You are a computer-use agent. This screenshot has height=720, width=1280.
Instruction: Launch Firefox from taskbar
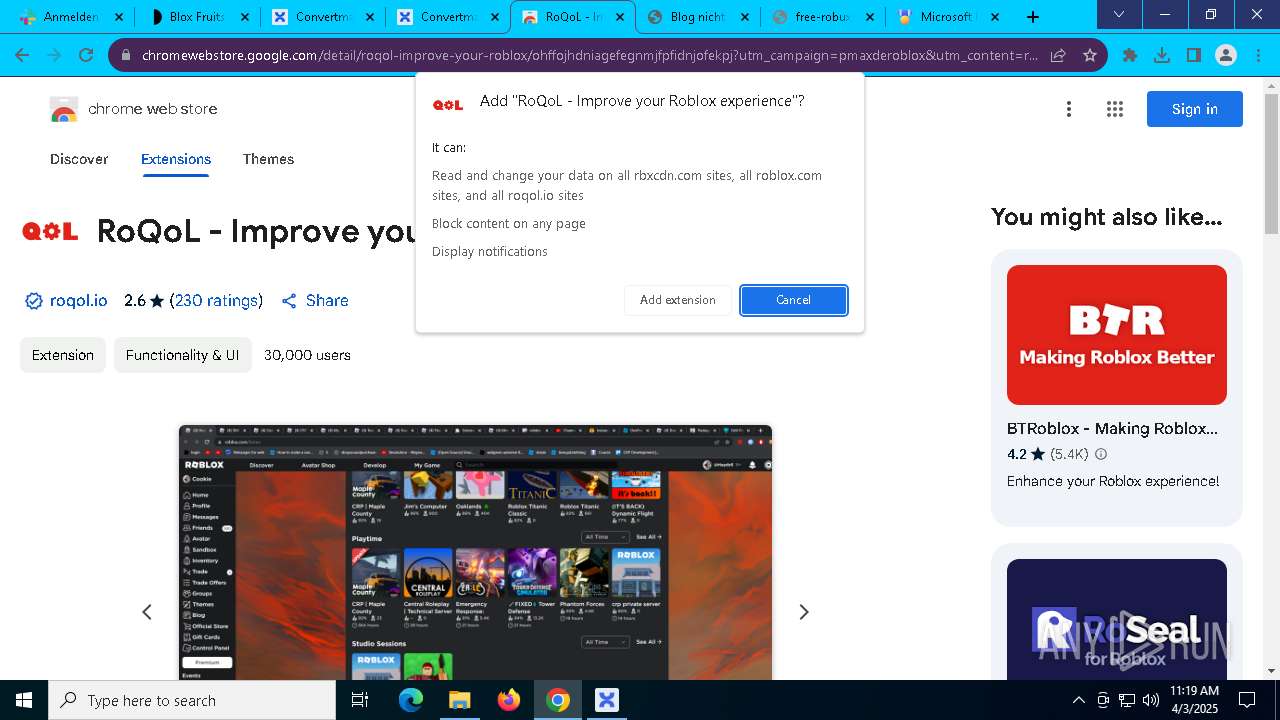pos(509,700)
